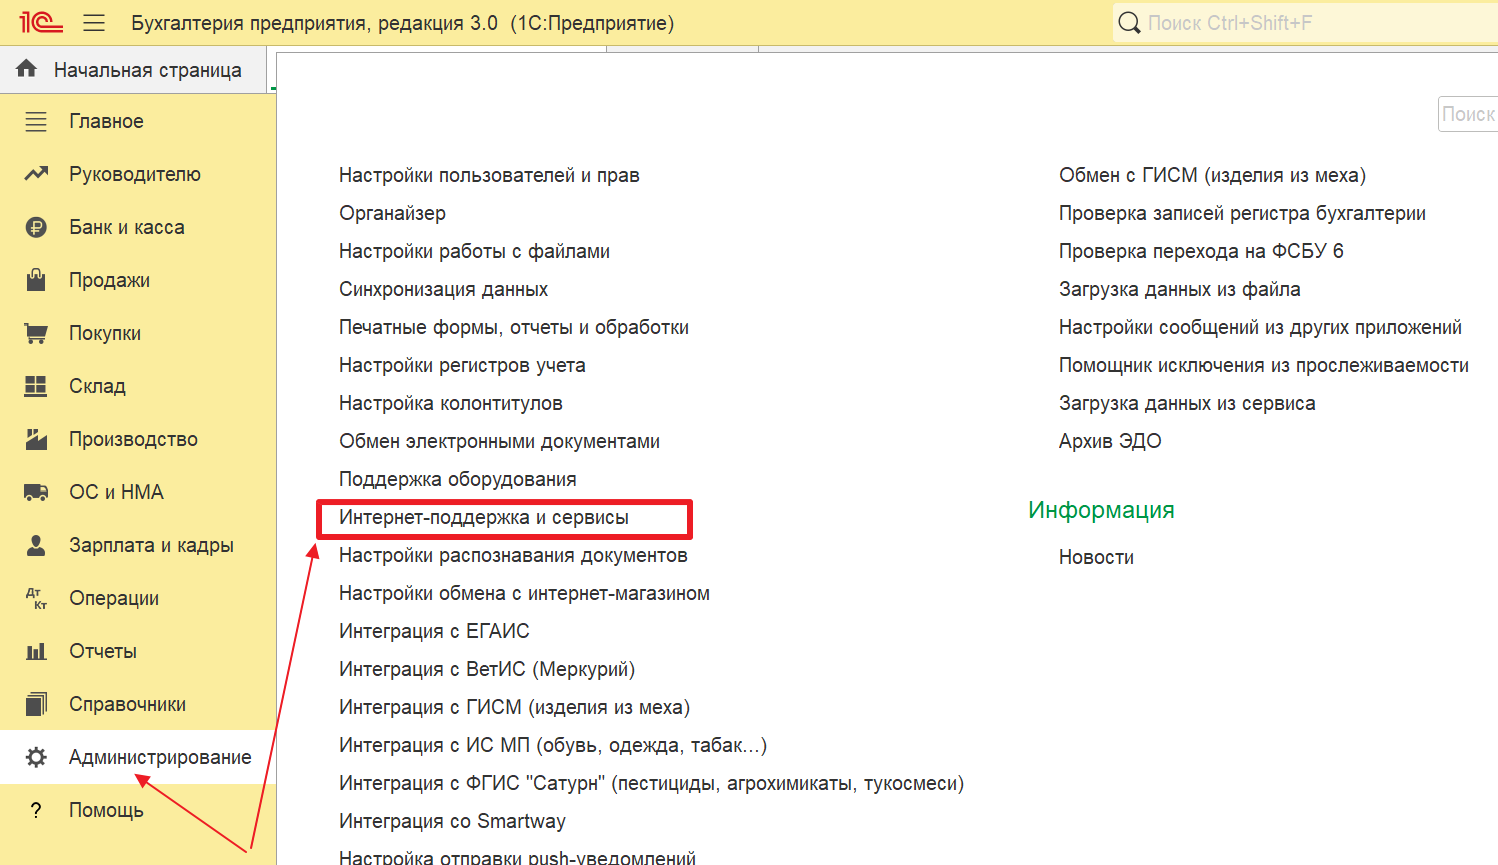Click the factory Производство icon
Screen dimensions: 1498x865
click(x=36, y=439)
